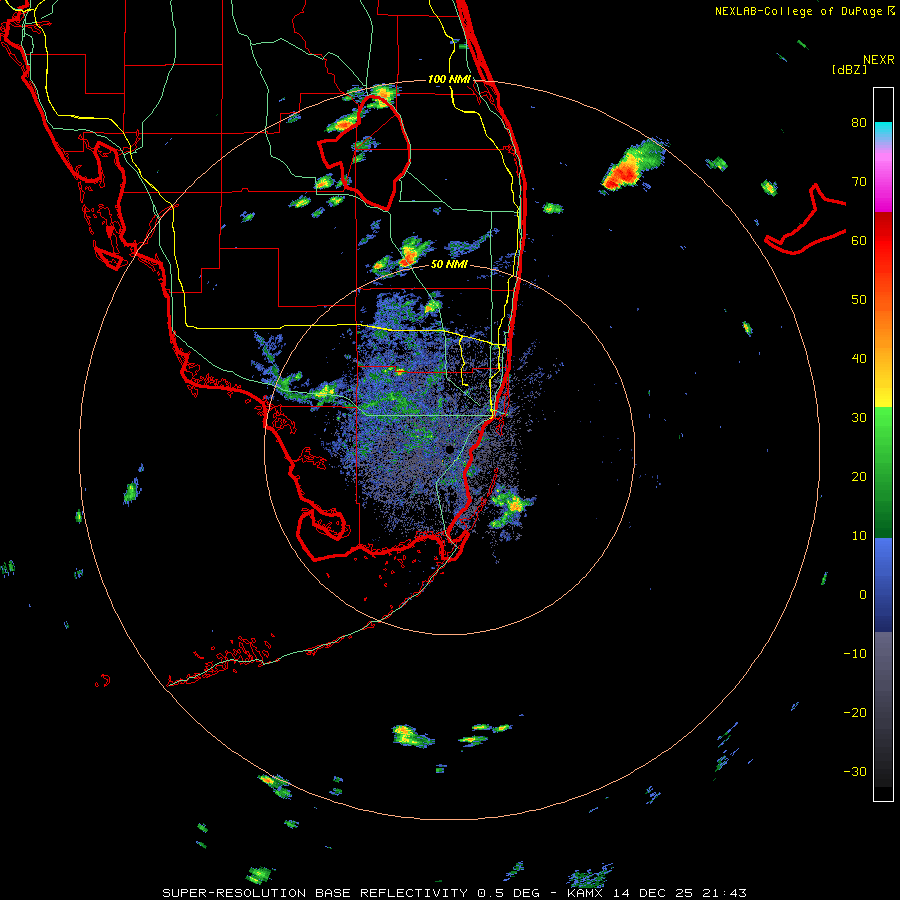900x900 pixels.
Task: Click the 40 value on the dBZ scale
Action: tap(859, 359)
